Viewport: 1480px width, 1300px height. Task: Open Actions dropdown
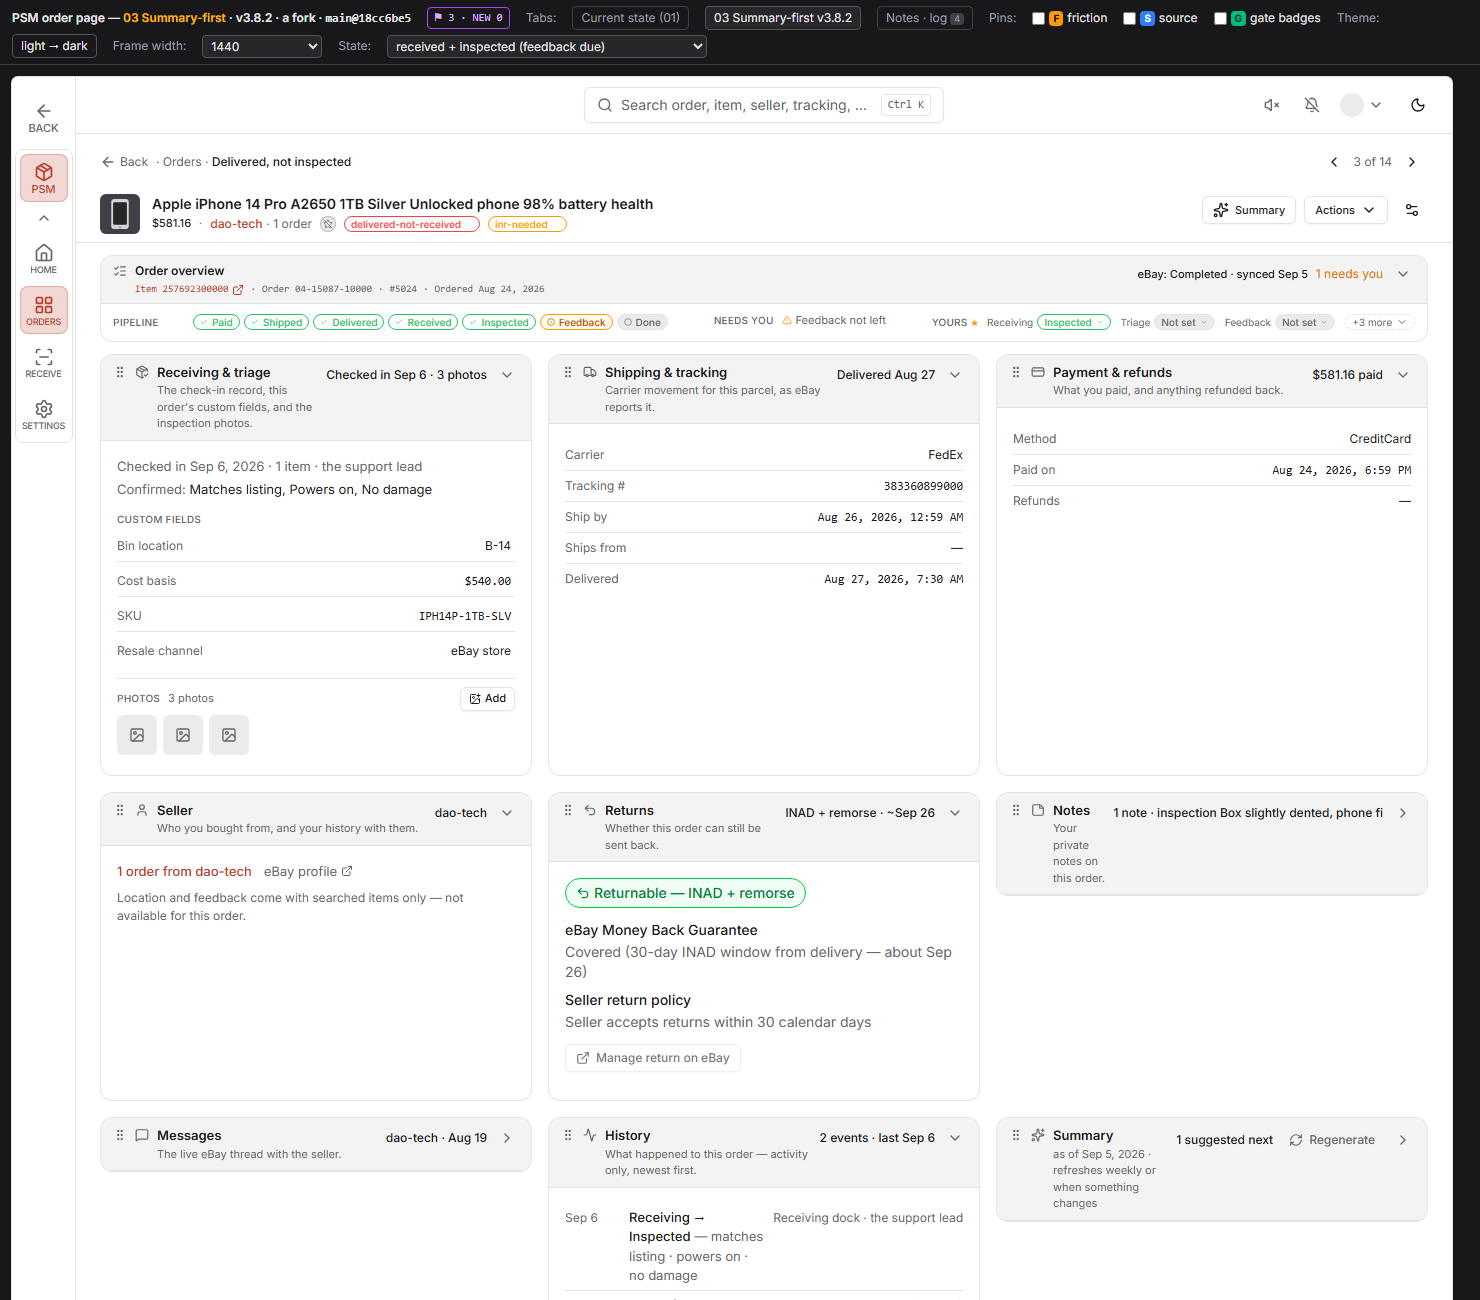coord(1345,210)
